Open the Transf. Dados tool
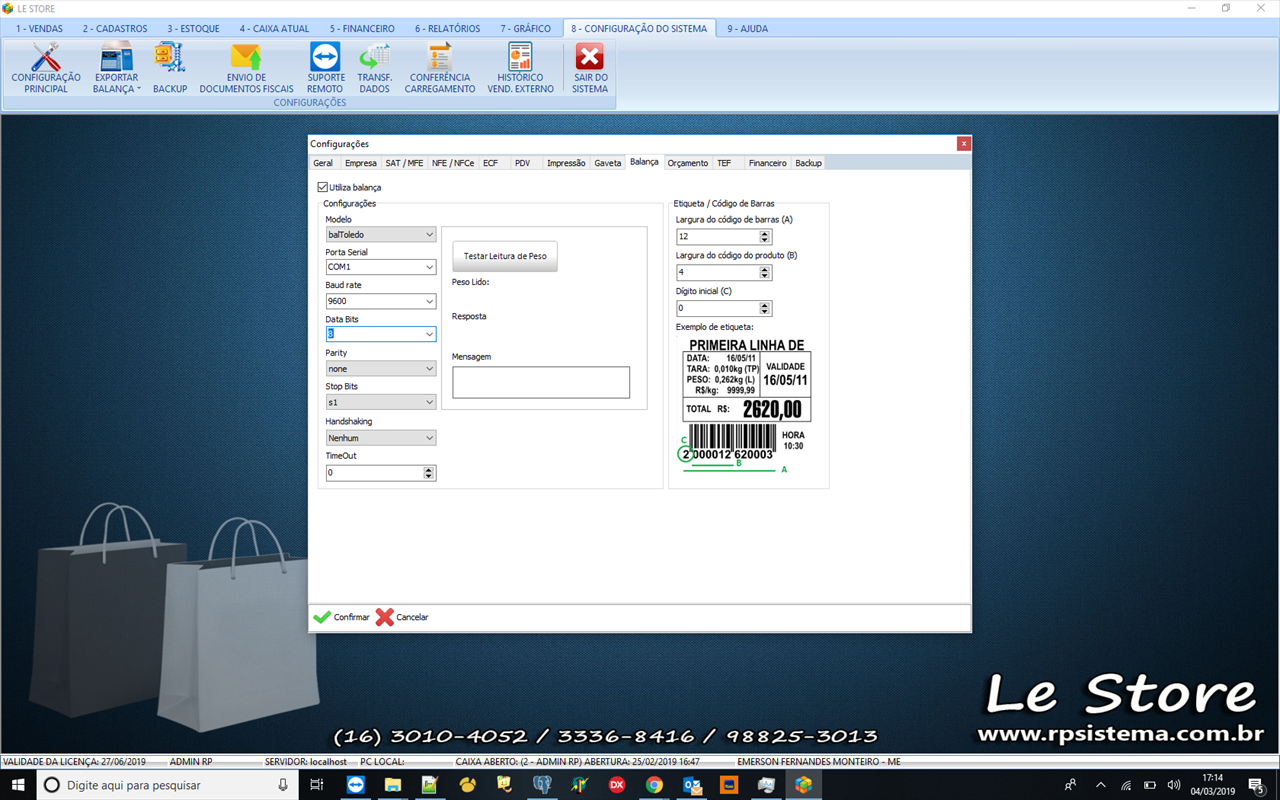The height and width of the screenshot is (800, 1280). (x=375, y=68)
